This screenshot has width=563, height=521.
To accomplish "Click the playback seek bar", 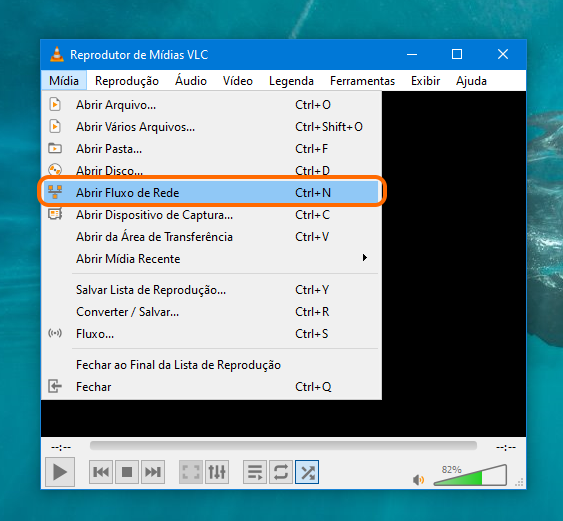I will point(283,446).
